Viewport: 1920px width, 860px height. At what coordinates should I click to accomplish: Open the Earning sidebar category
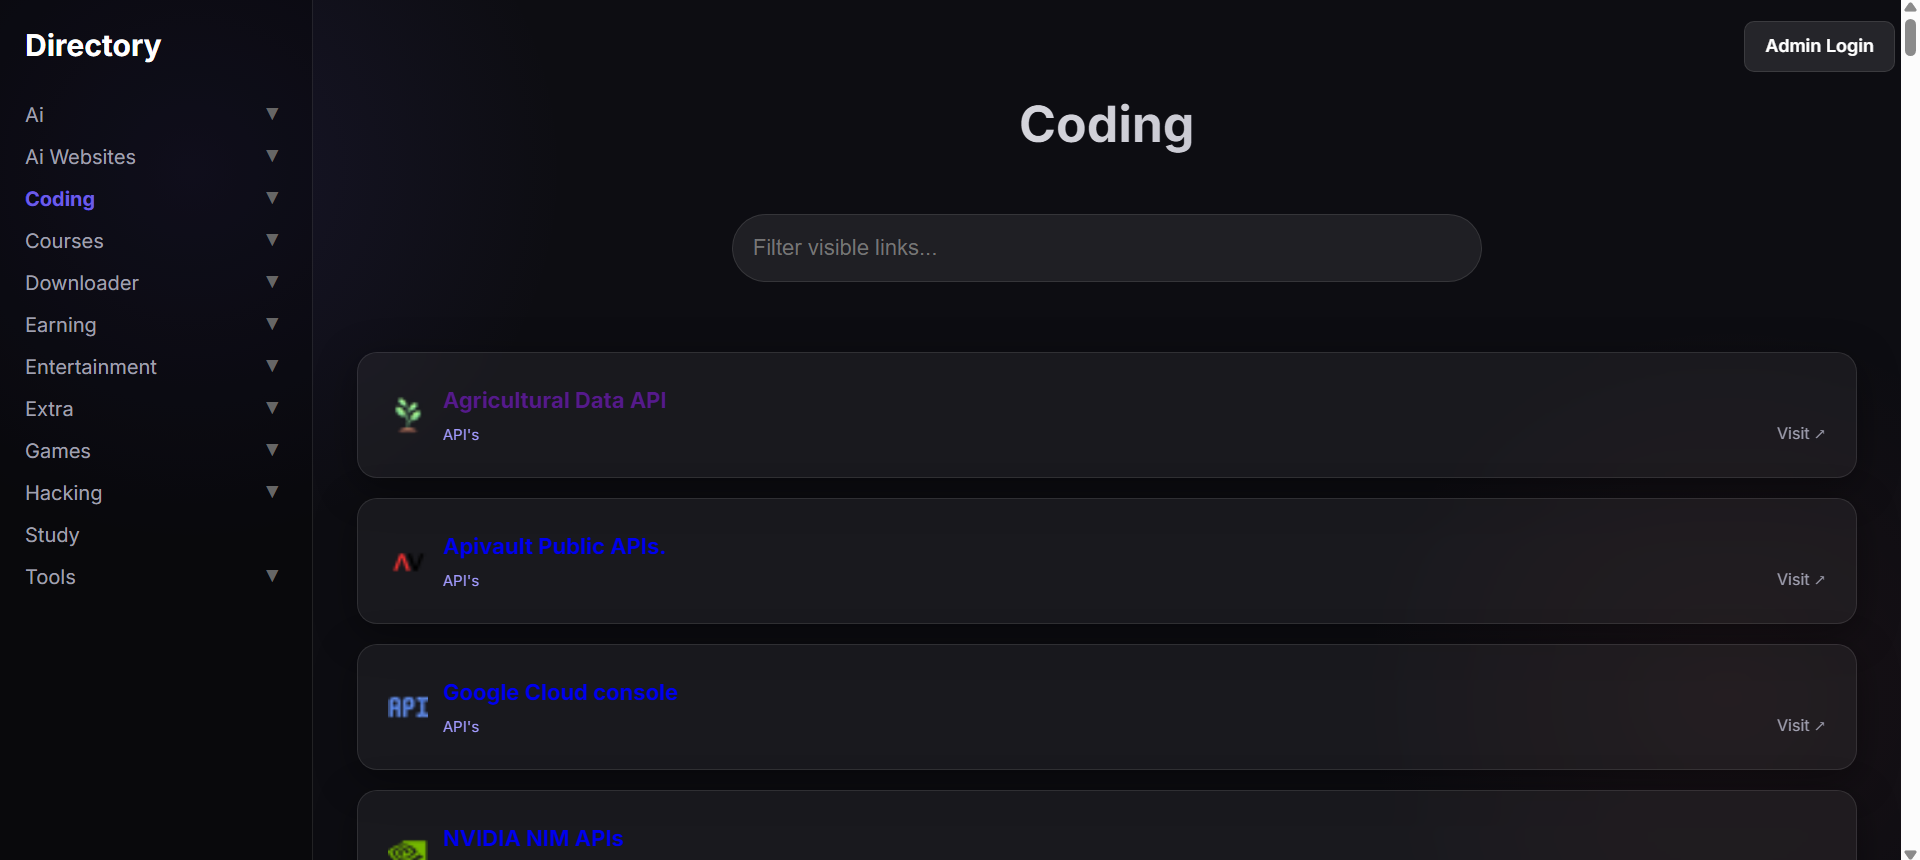pos(61,325)
